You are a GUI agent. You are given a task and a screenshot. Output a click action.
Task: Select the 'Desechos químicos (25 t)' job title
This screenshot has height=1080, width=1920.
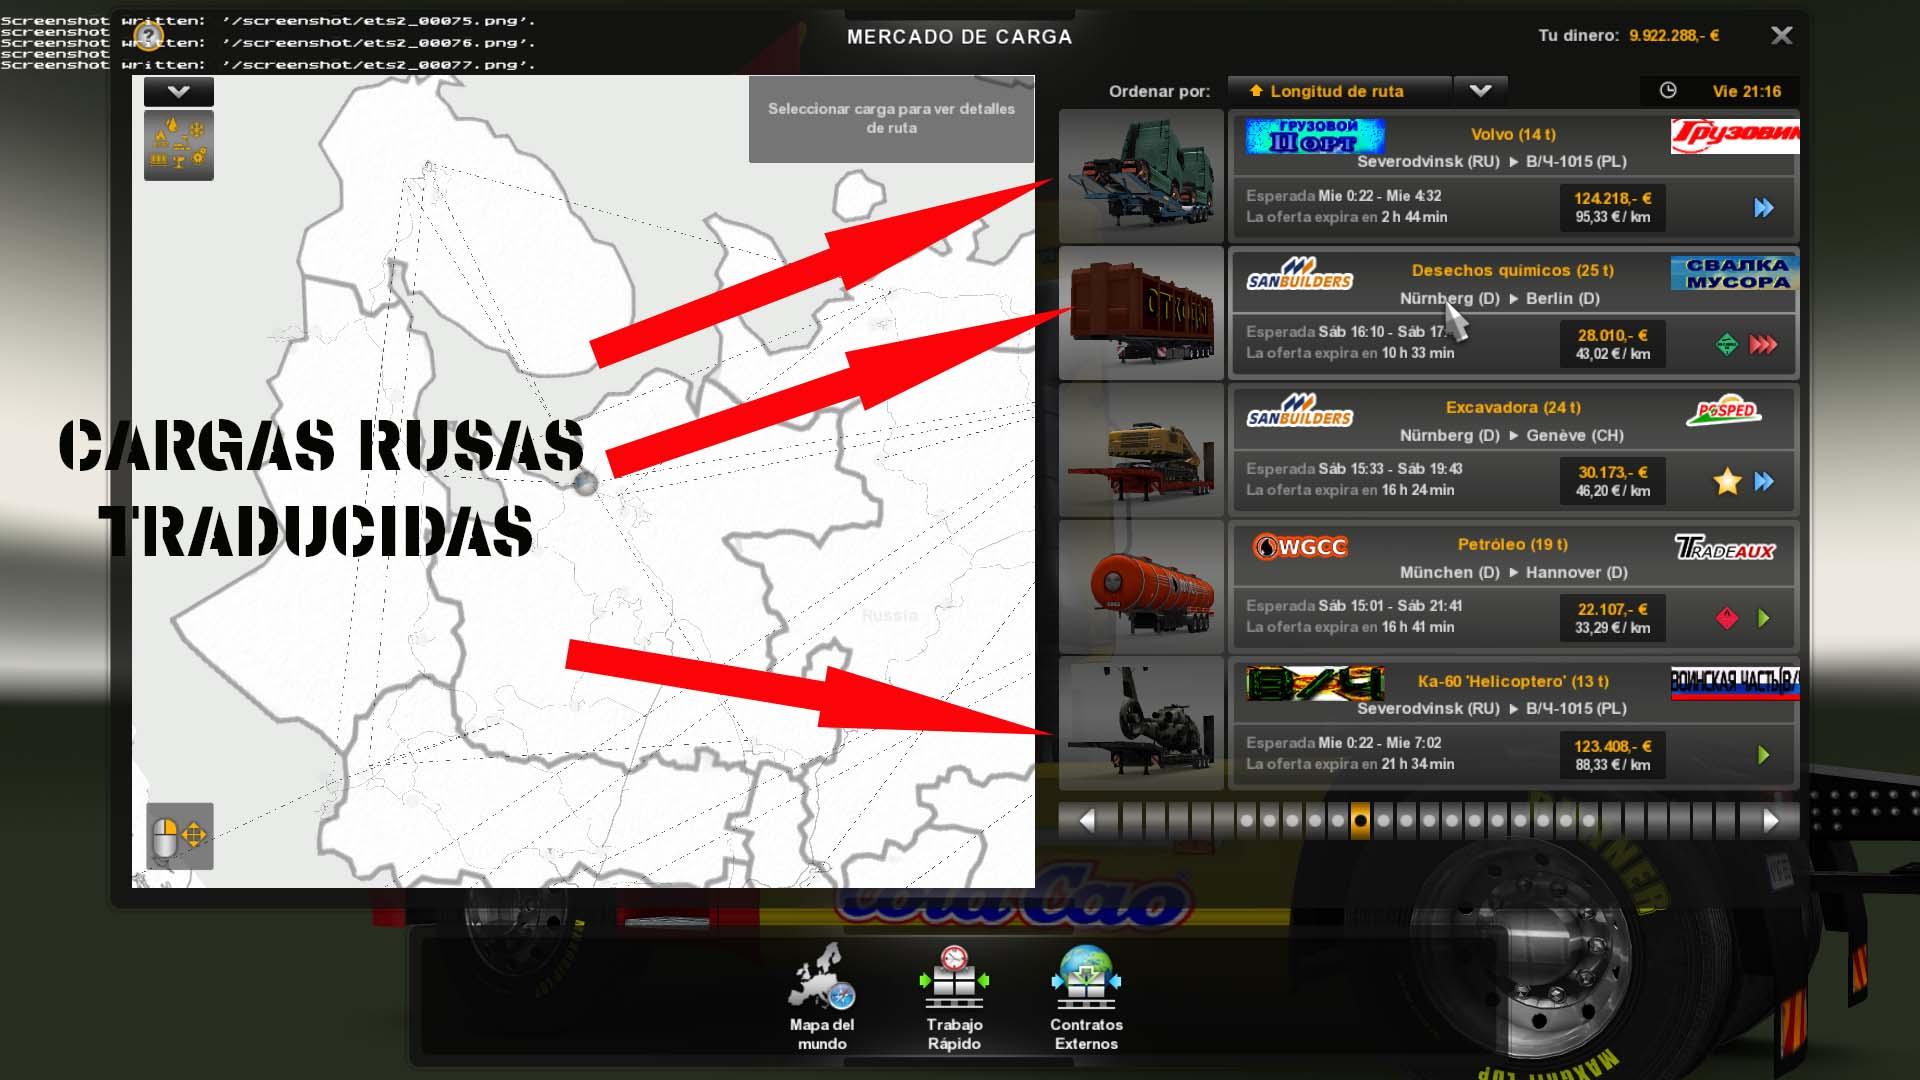(1513, 271)
